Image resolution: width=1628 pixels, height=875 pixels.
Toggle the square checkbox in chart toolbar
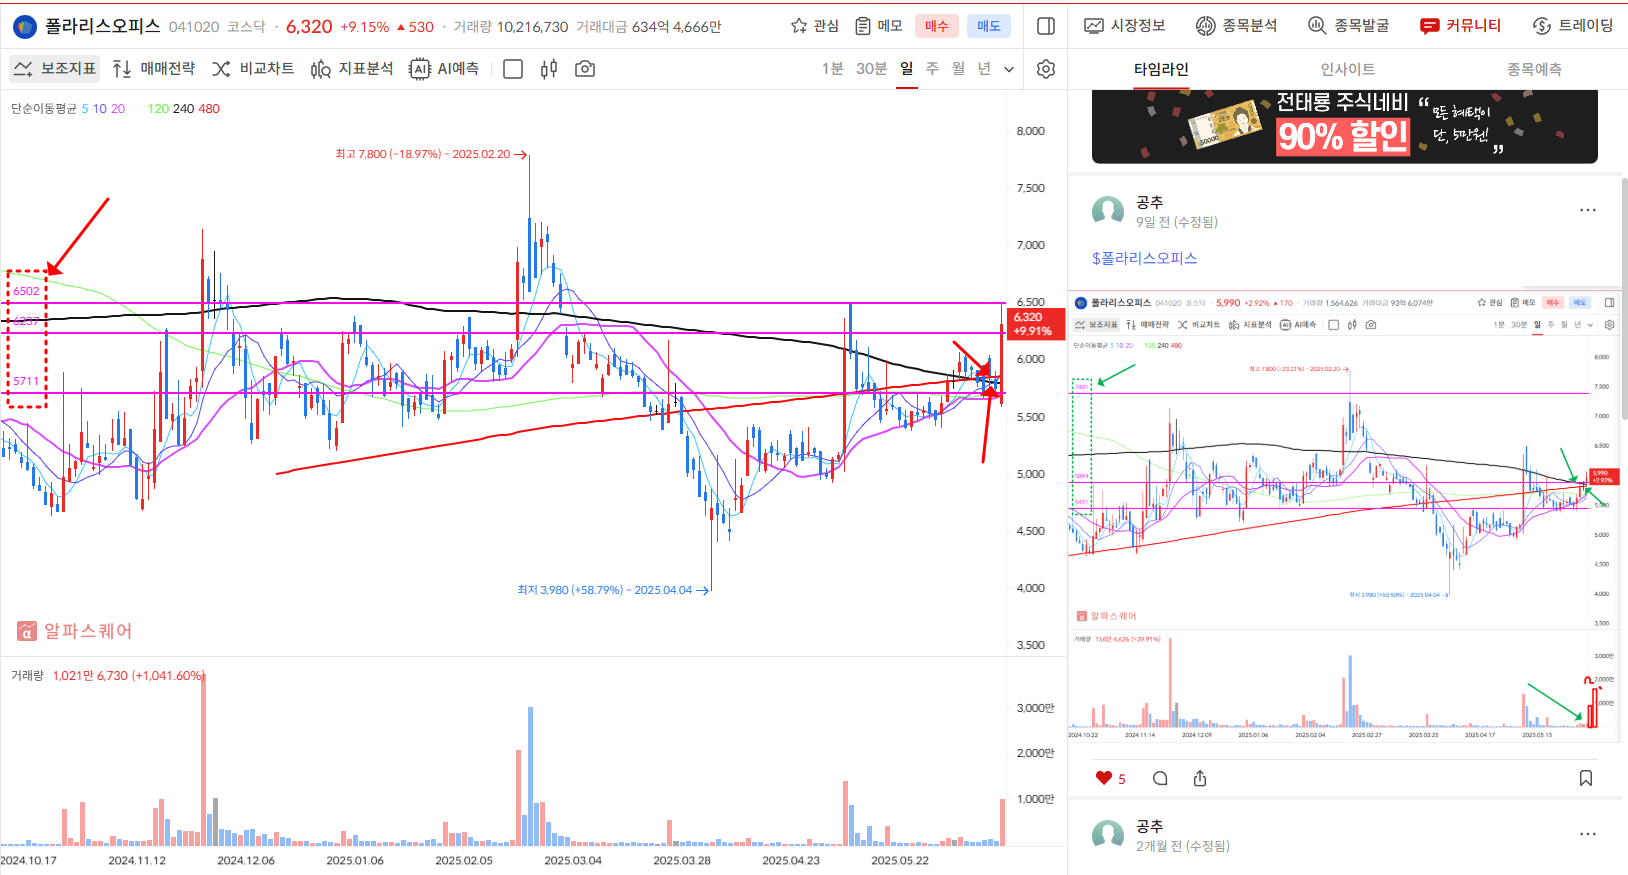tap(513, 69)
